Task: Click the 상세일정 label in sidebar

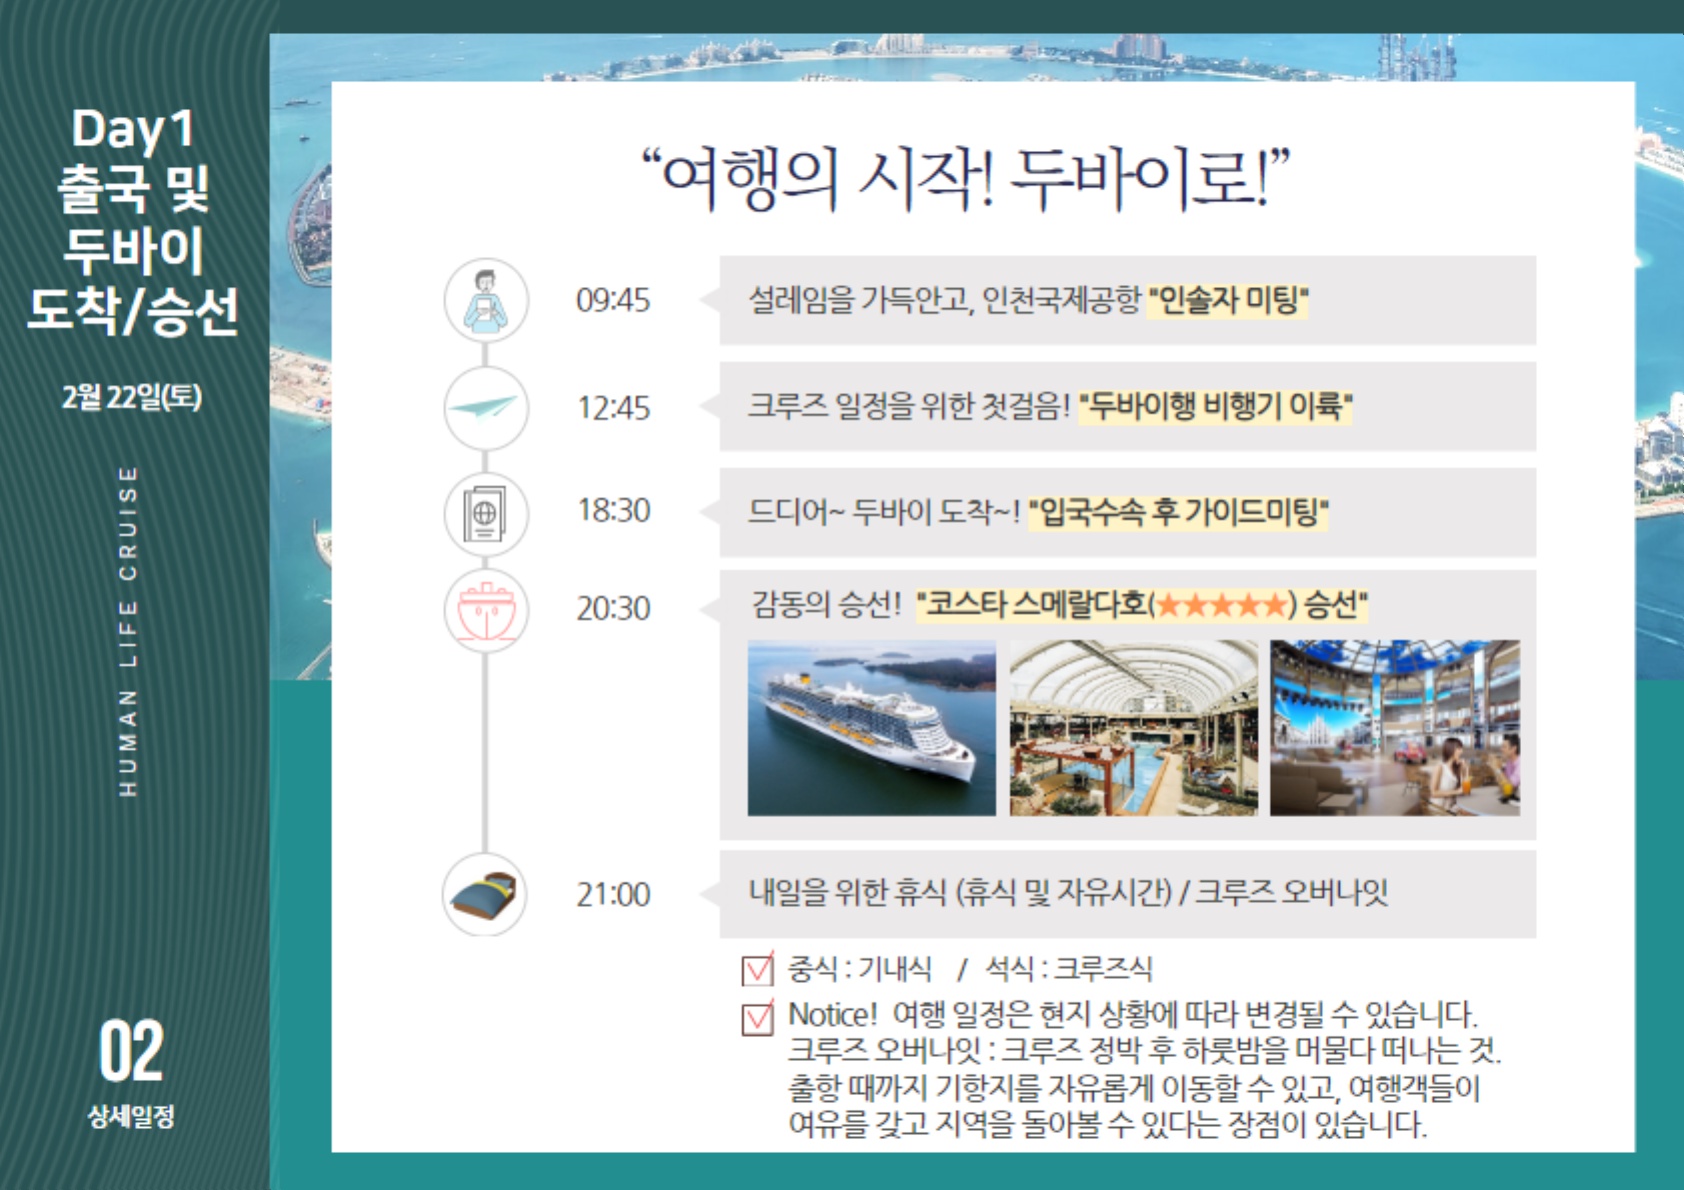Action: pyautogui.click(x=131, y=1116)
